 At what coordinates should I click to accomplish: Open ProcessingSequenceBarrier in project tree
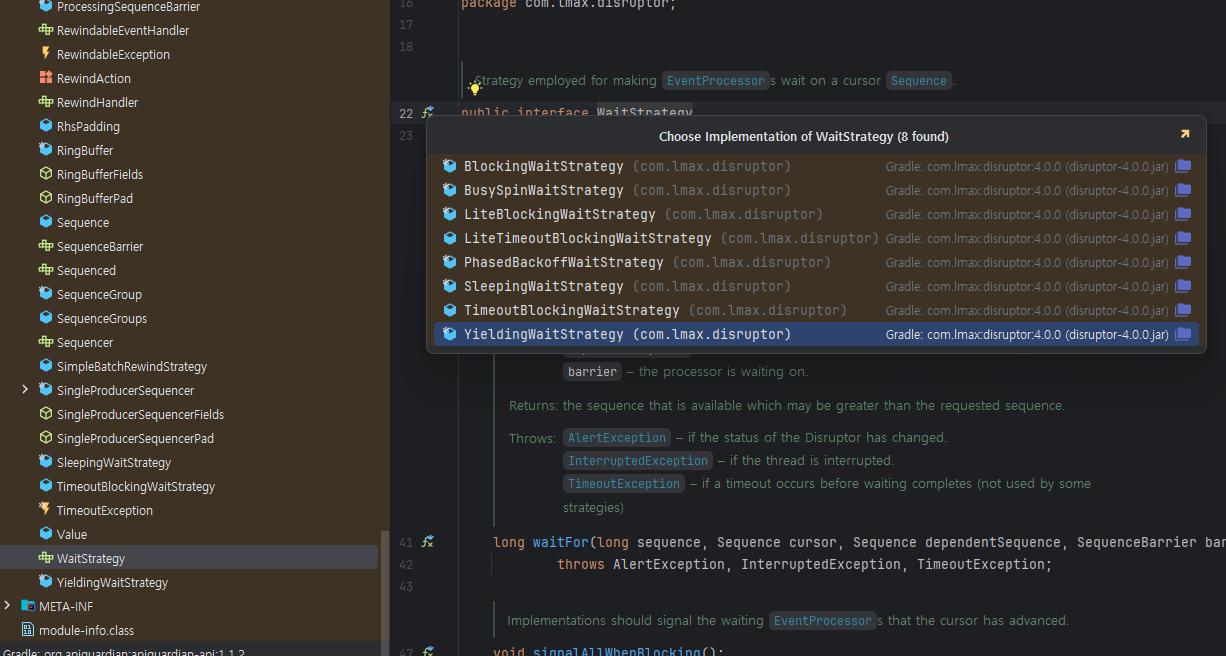tap(128, 6)
